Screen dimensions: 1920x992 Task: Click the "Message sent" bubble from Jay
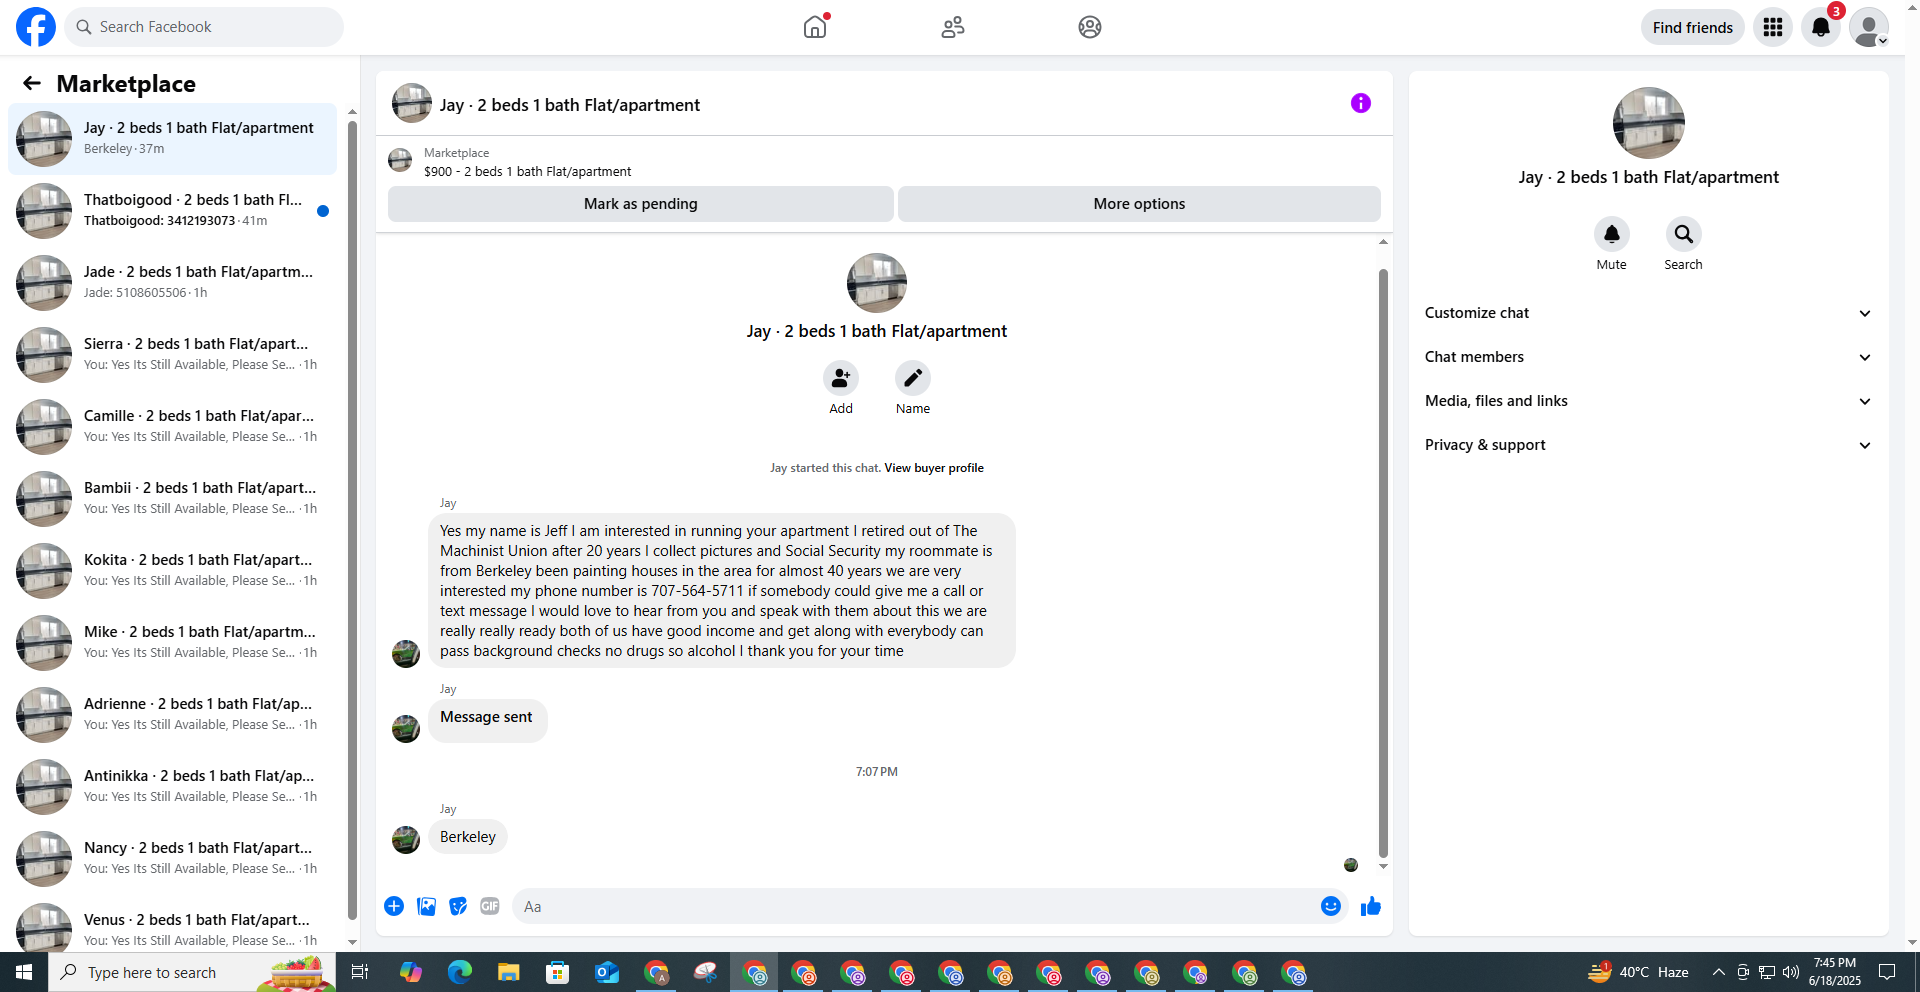pyautogui.click(x=487, y=720)
